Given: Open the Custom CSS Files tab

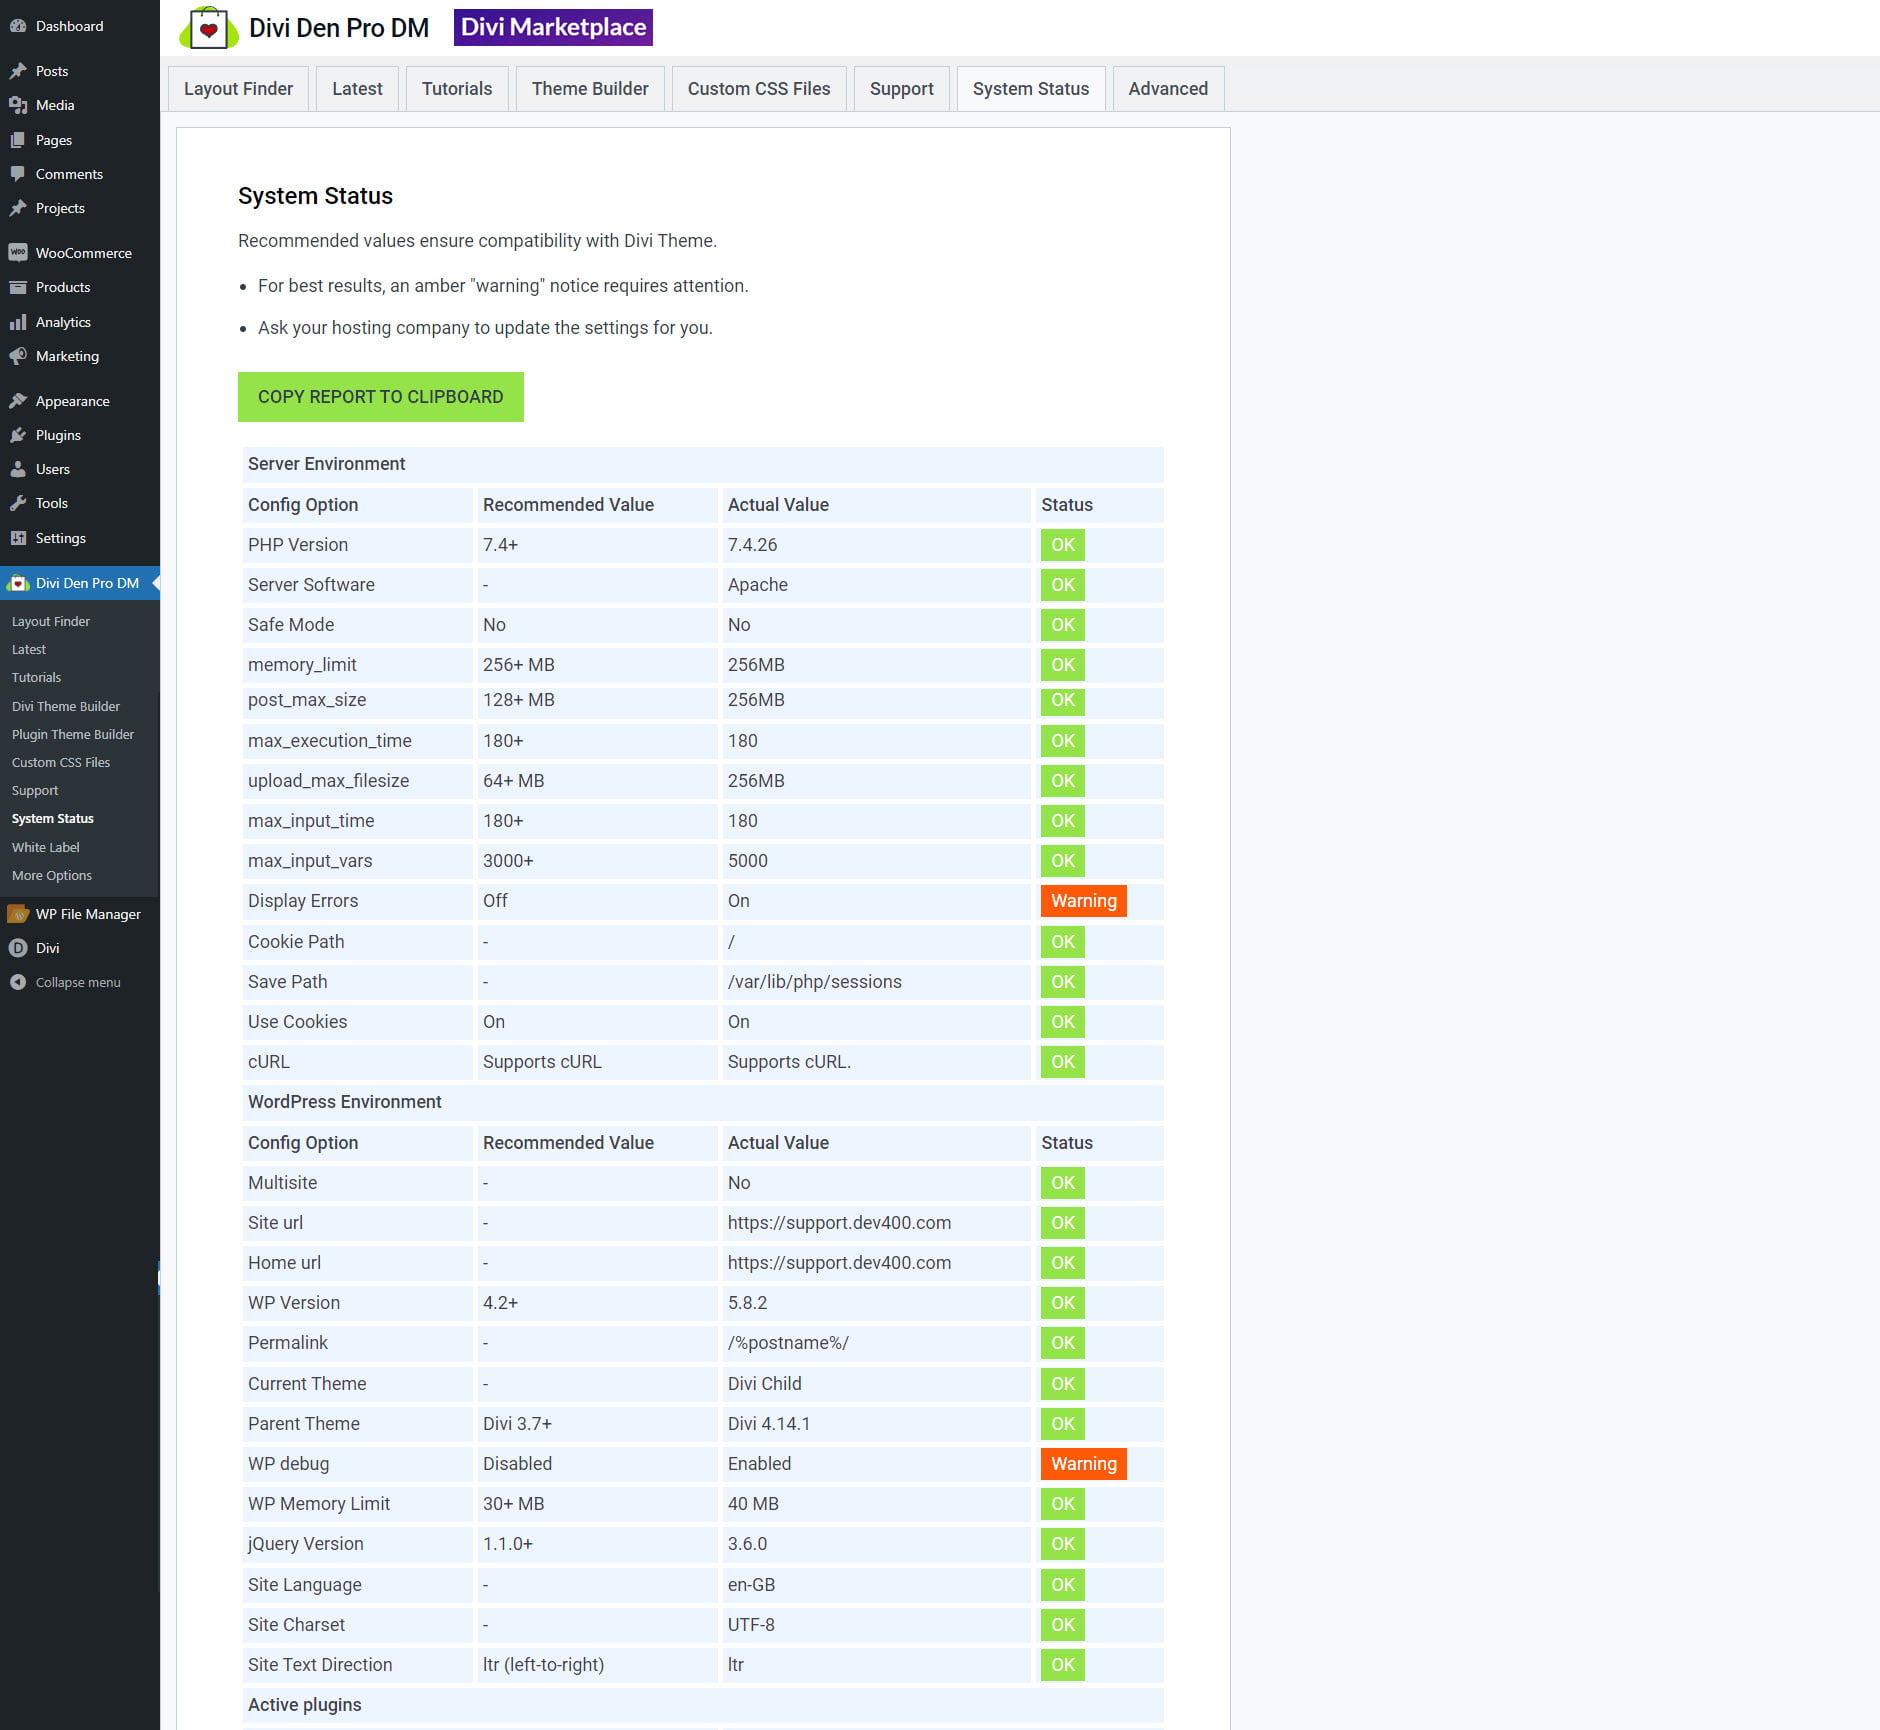Looking at the screenshot, I should tap(758, 89).
